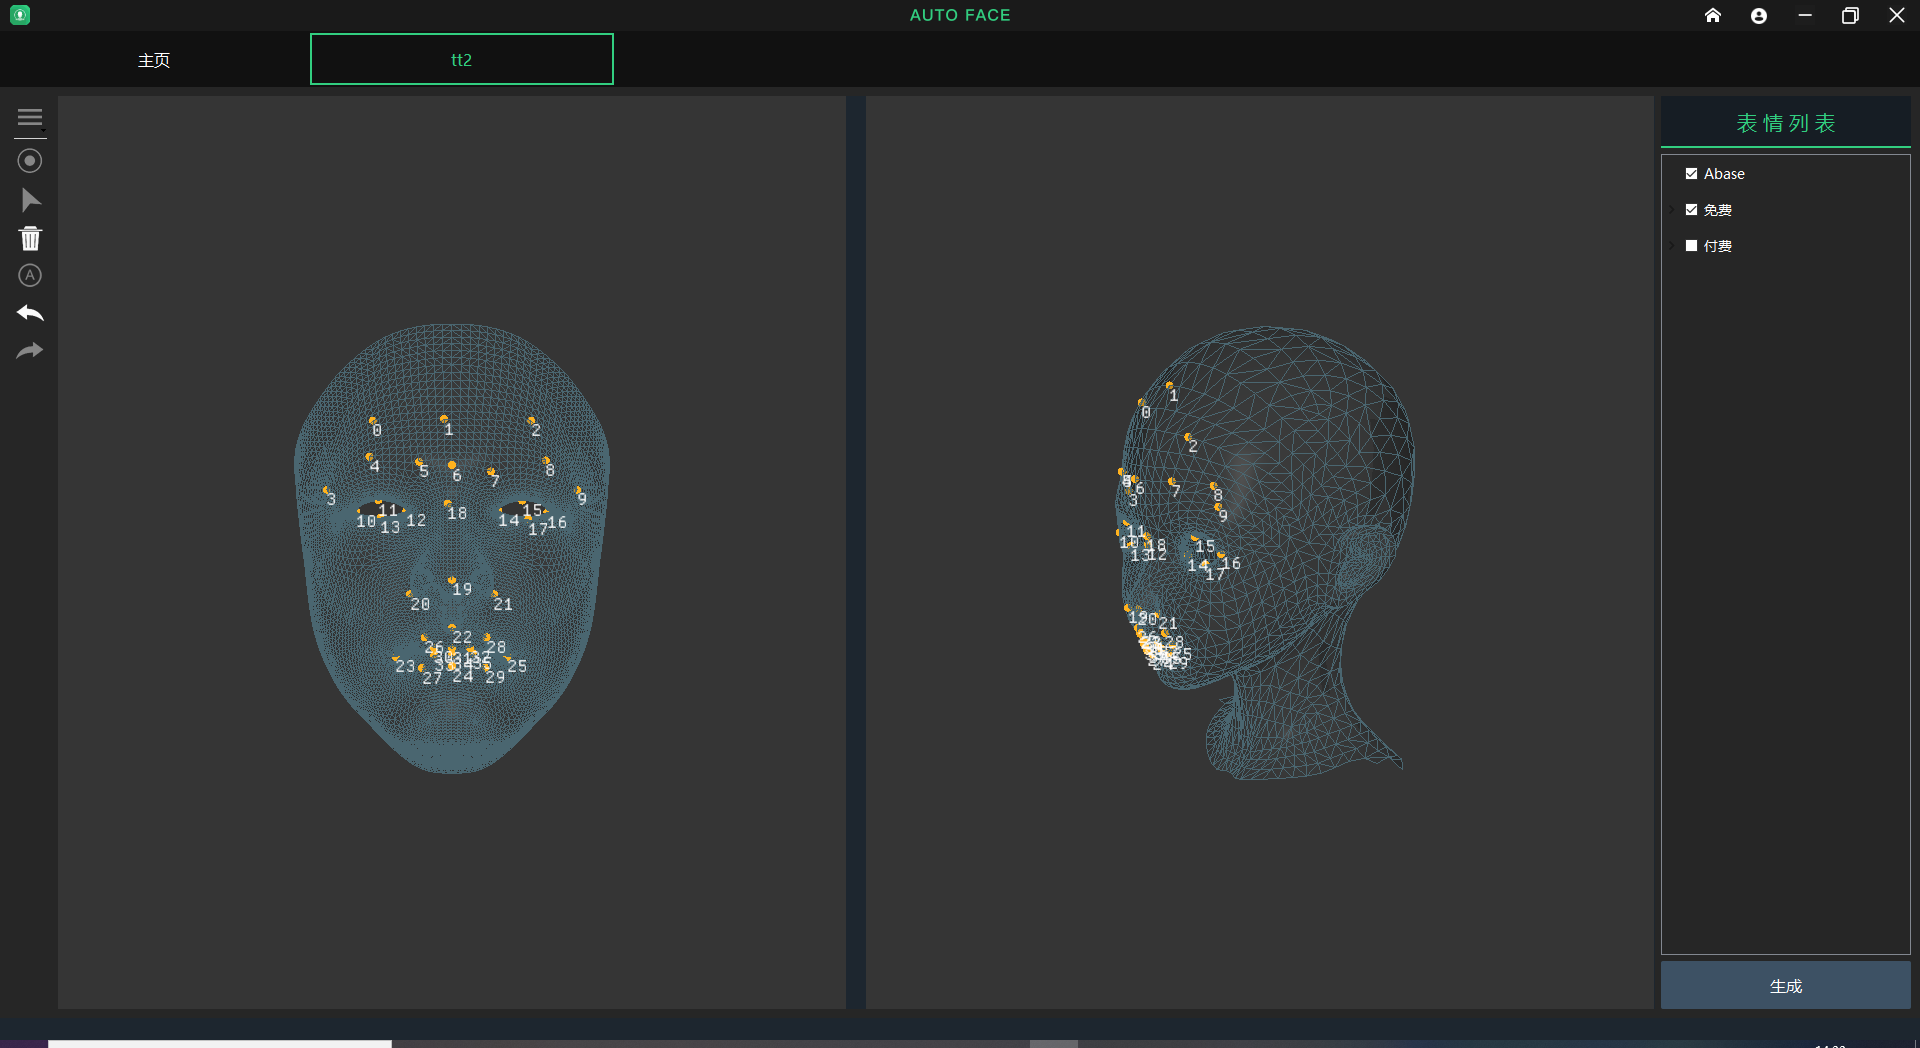Click the delete (trash) tool
The image size is (1920, 1048).
point(30,238)
